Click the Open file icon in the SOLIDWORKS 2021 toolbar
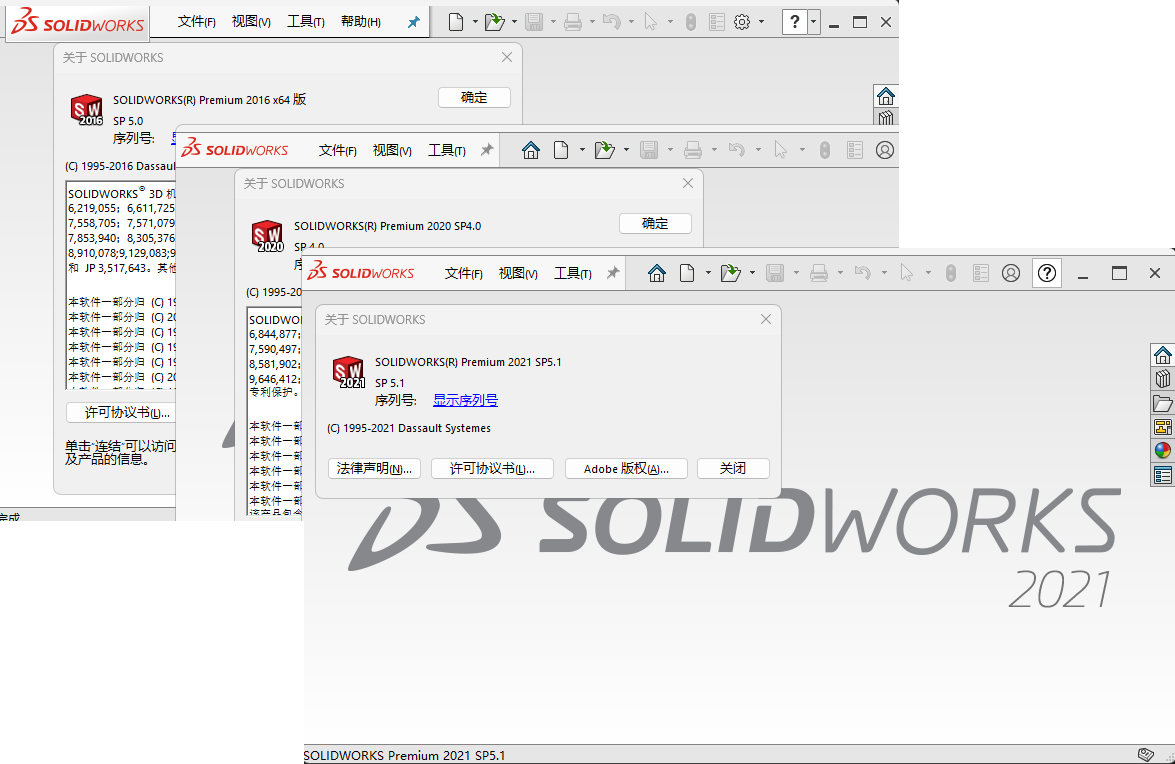This screenshot has height=764, width=1175. click(730, 273)
